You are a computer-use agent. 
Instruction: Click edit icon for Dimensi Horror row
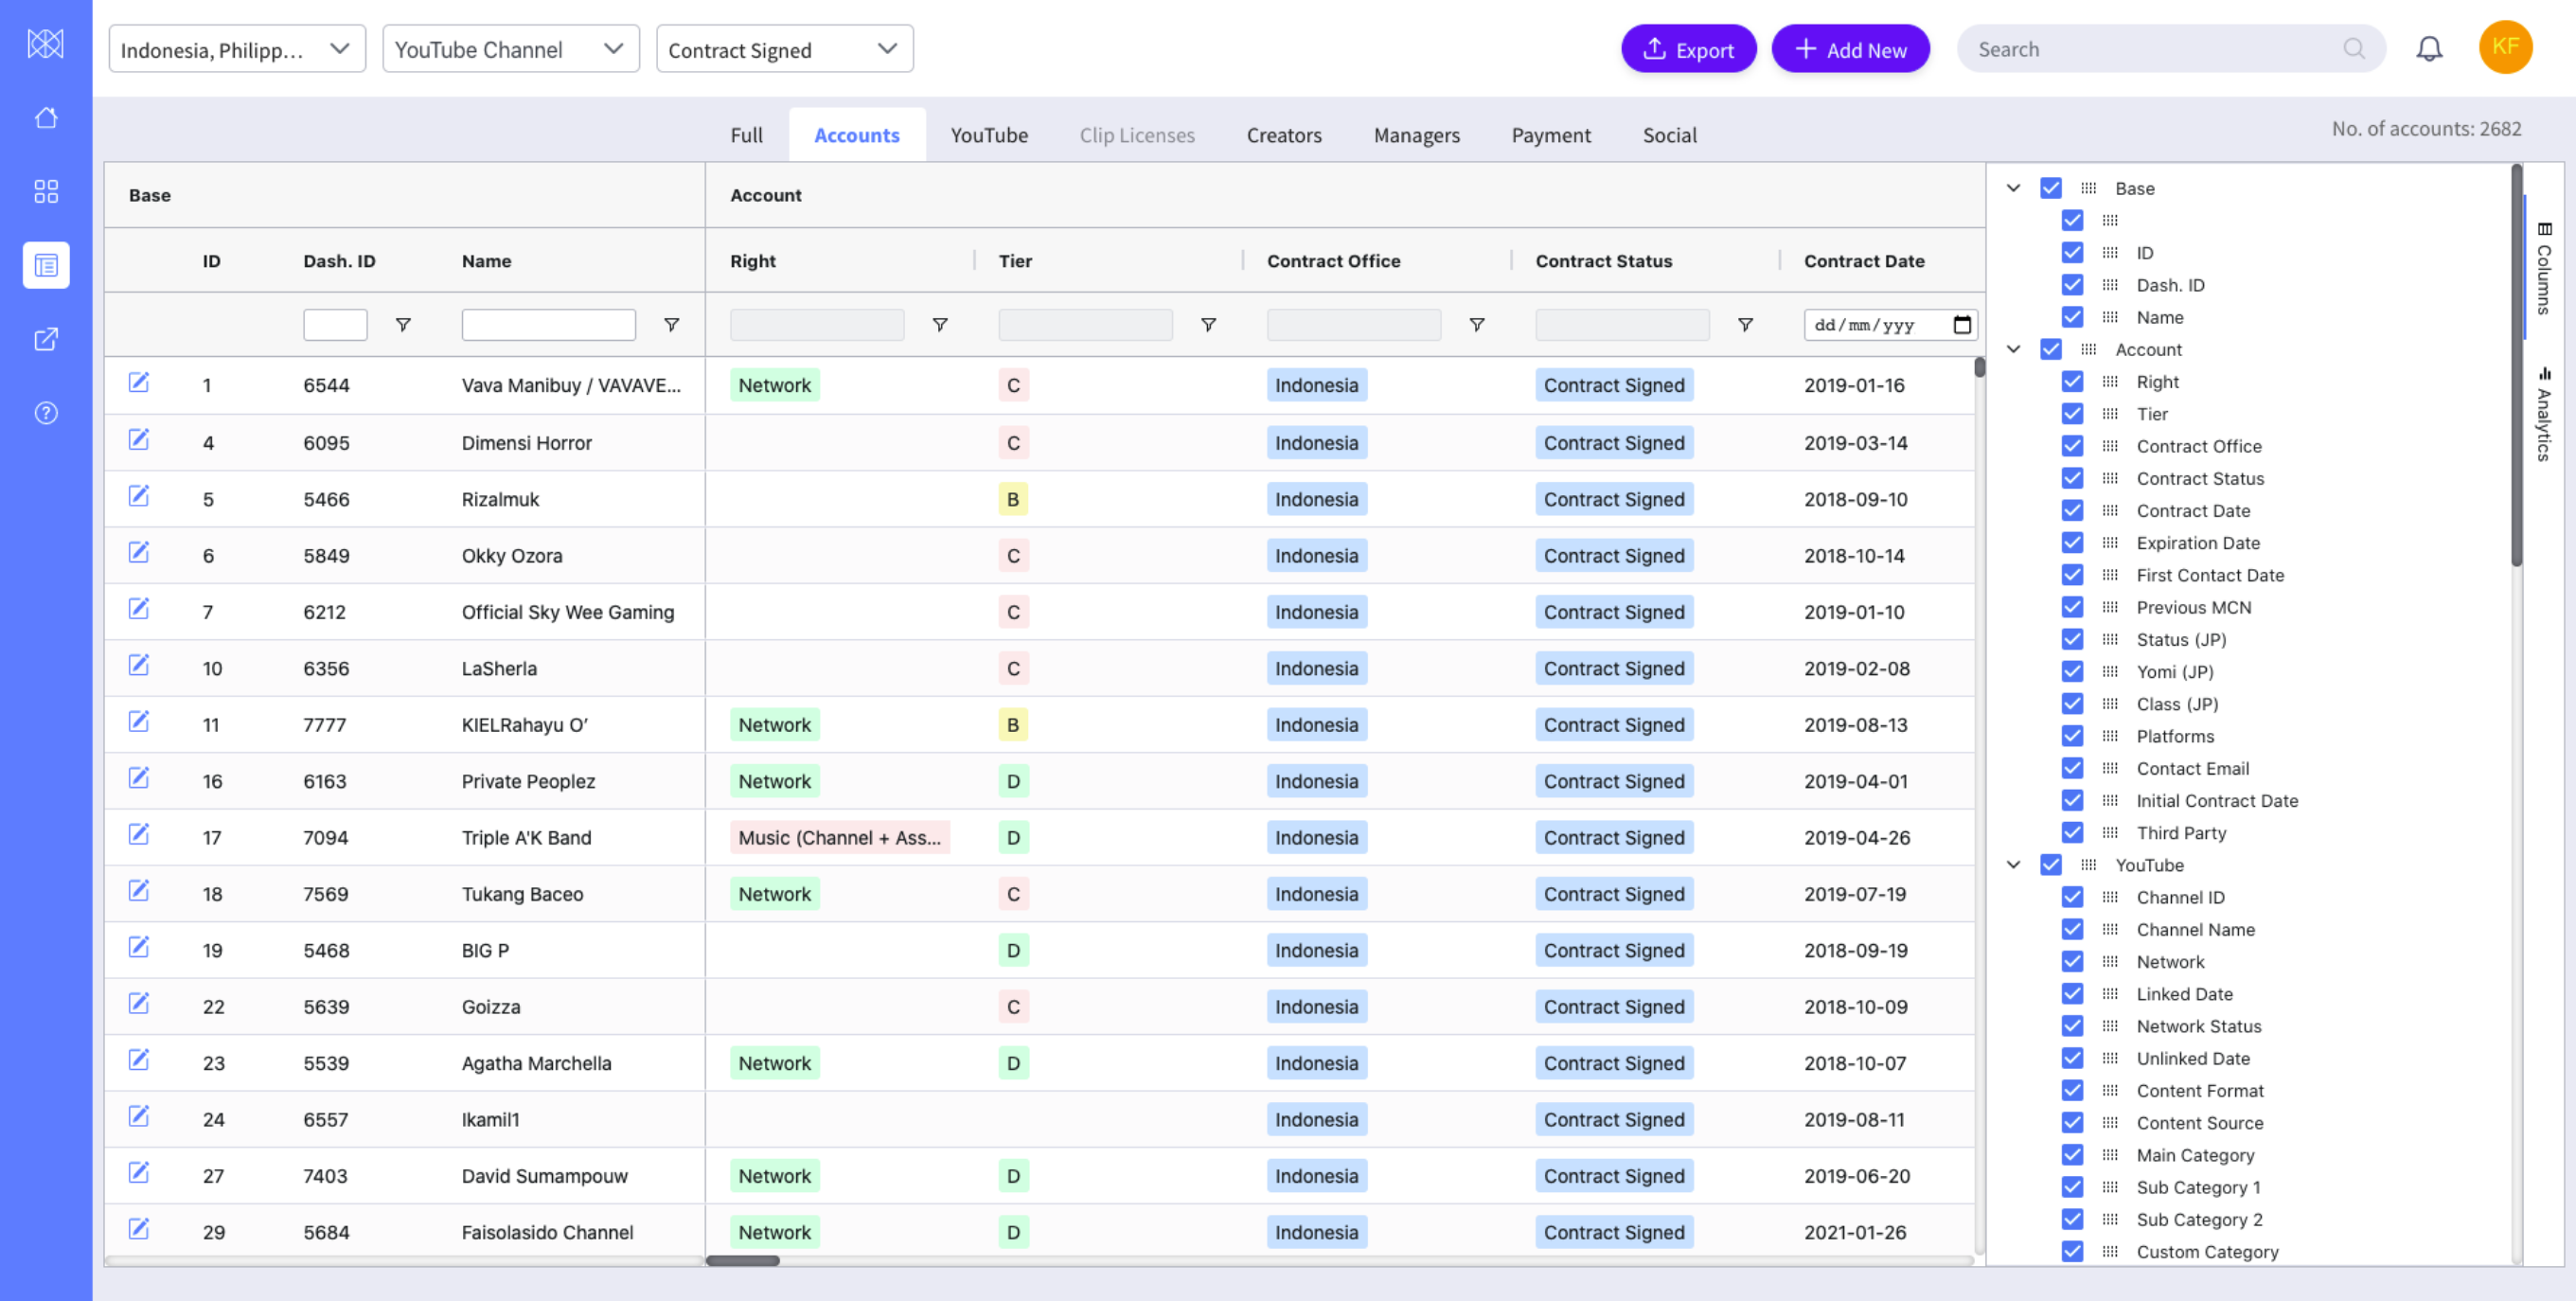click(x=139, y=440)
